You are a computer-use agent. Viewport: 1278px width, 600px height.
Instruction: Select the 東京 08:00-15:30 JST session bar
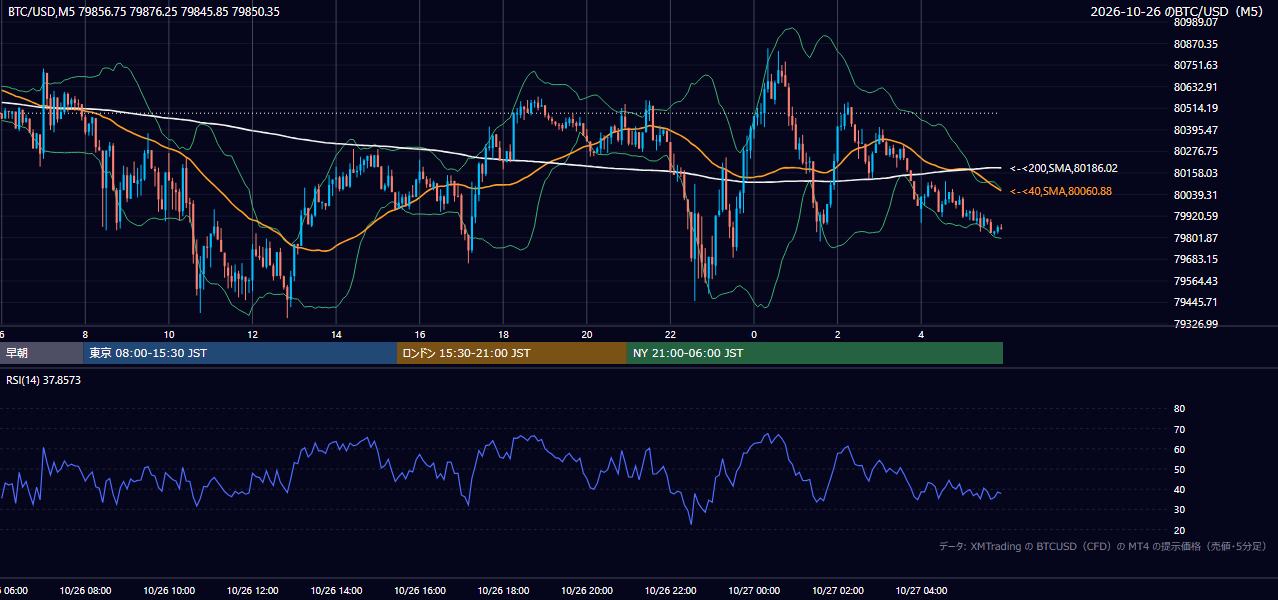[x=240, y=353]
